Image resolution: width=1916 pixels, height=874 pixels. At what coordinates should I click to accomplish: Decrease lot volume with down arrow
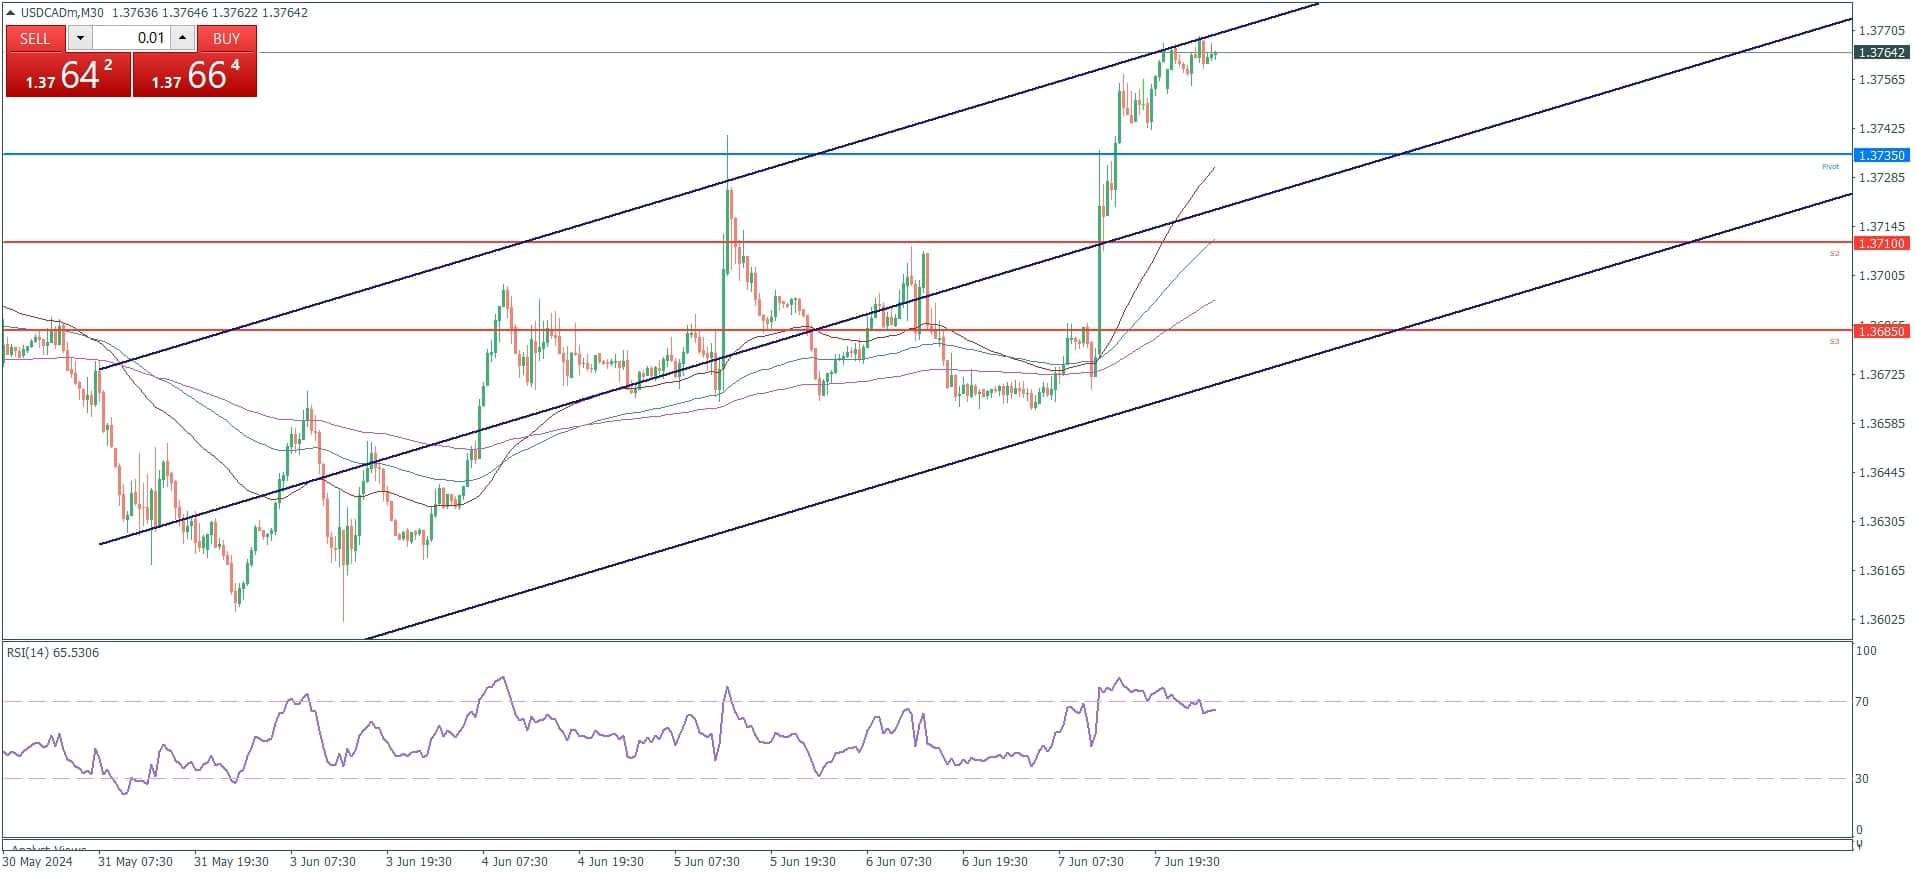click(x=81, y=38)
